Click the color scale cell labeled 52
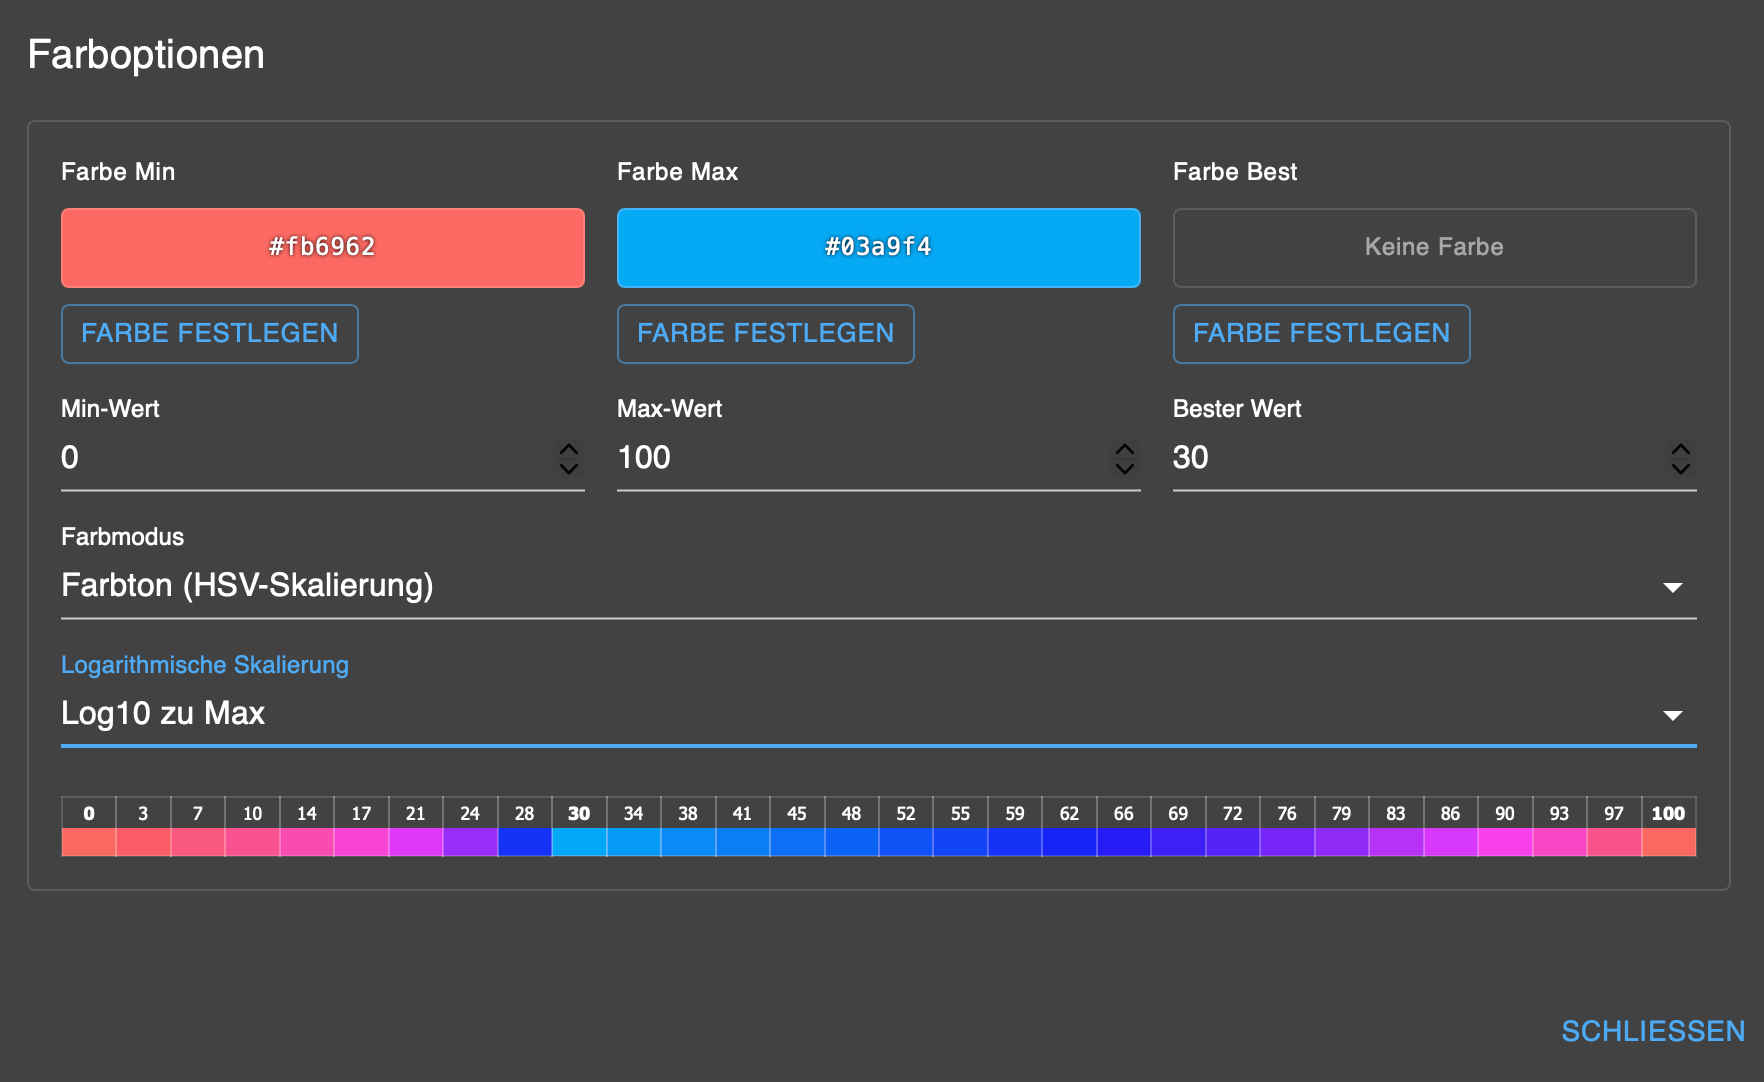 click(906, 827)
